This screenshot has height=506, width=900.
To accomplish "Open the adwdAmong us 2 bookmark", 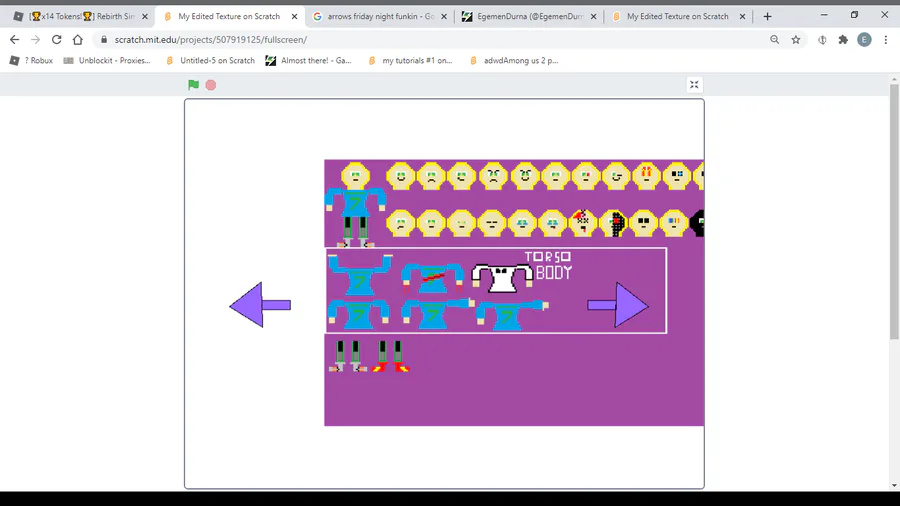I will tap(514, 60).
